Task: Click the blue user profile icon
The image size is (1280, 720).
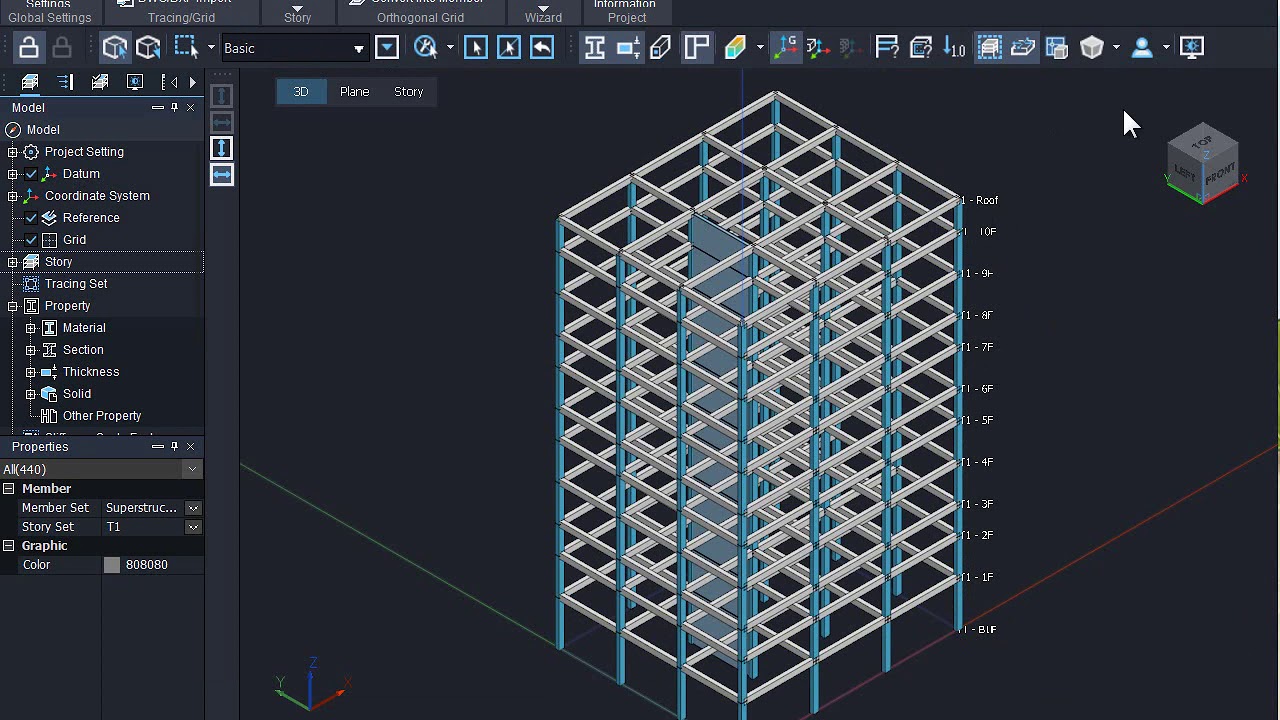Action: click(1142, 47)
